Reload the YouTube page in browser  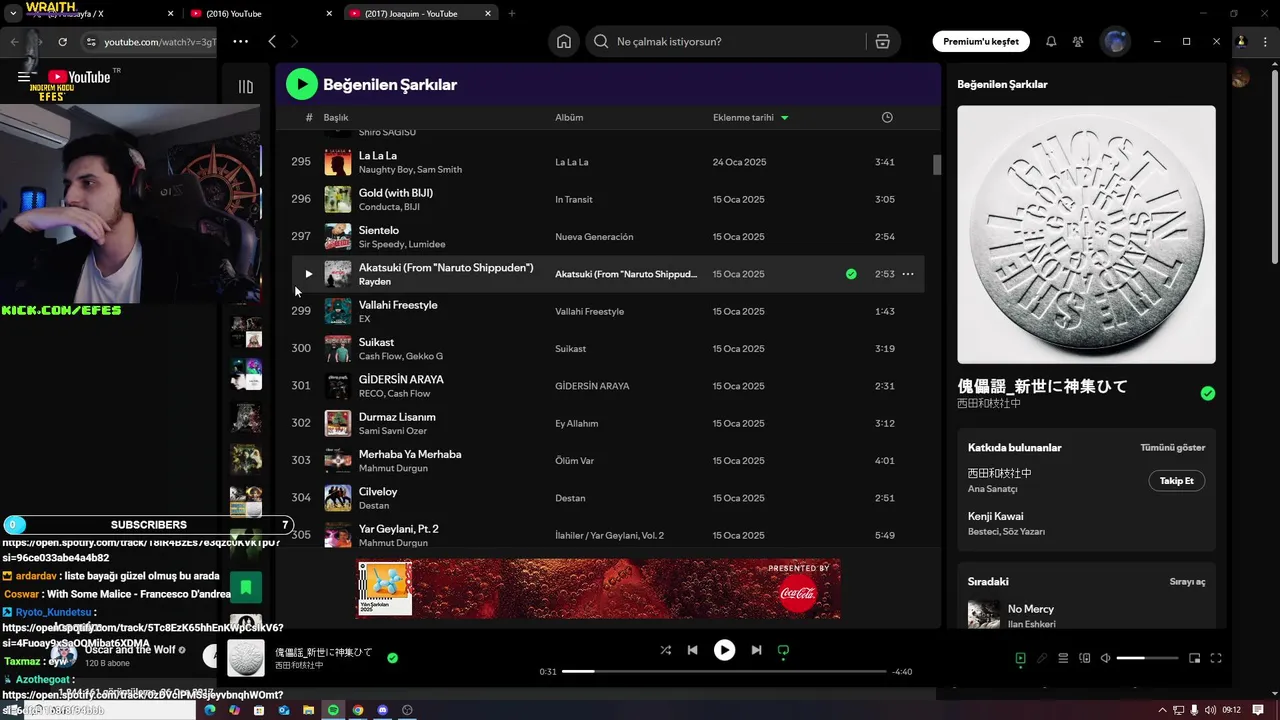62,42
